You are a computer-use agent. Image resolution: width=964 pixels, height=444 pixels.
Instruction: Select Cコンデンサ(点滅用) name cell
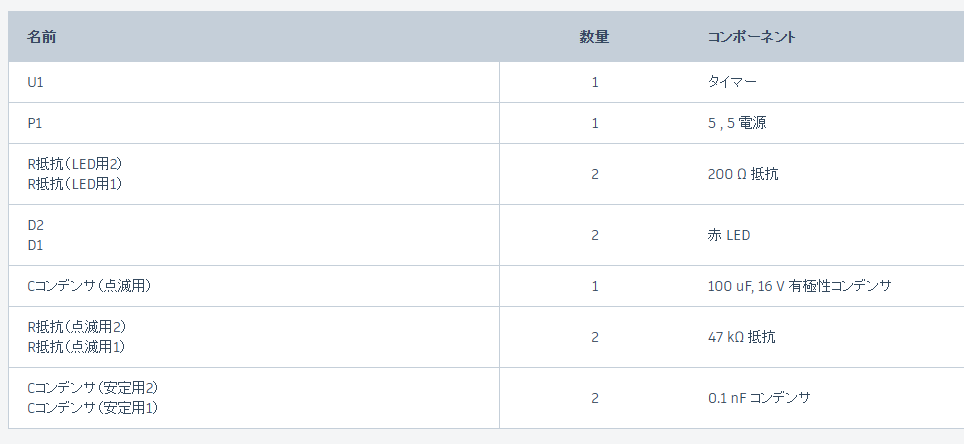(89, 286)
